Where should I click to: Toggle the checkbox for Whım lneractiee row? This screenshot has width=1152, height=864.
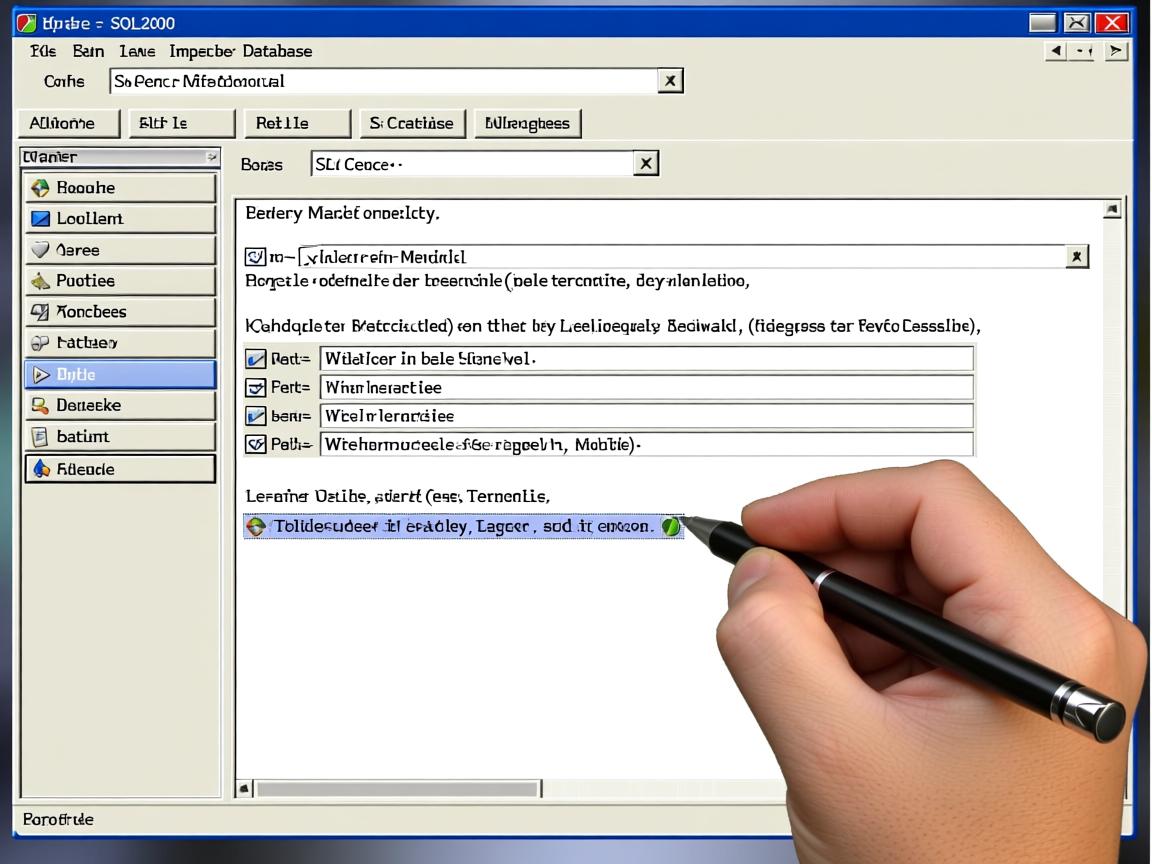click(256, 387)
